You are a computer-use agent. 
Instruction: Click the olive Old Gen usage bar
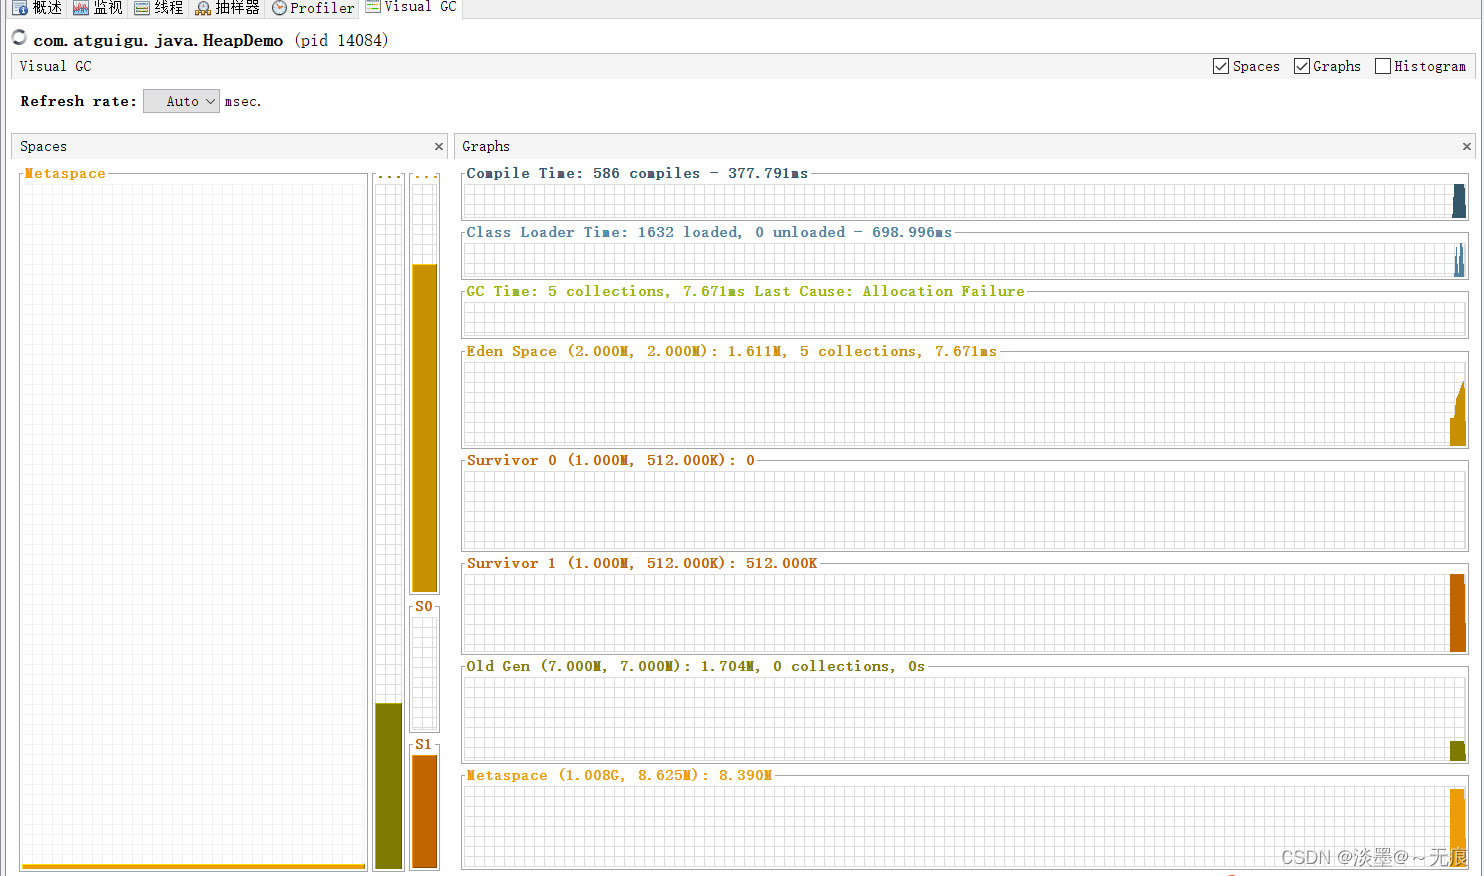(388, 786)
